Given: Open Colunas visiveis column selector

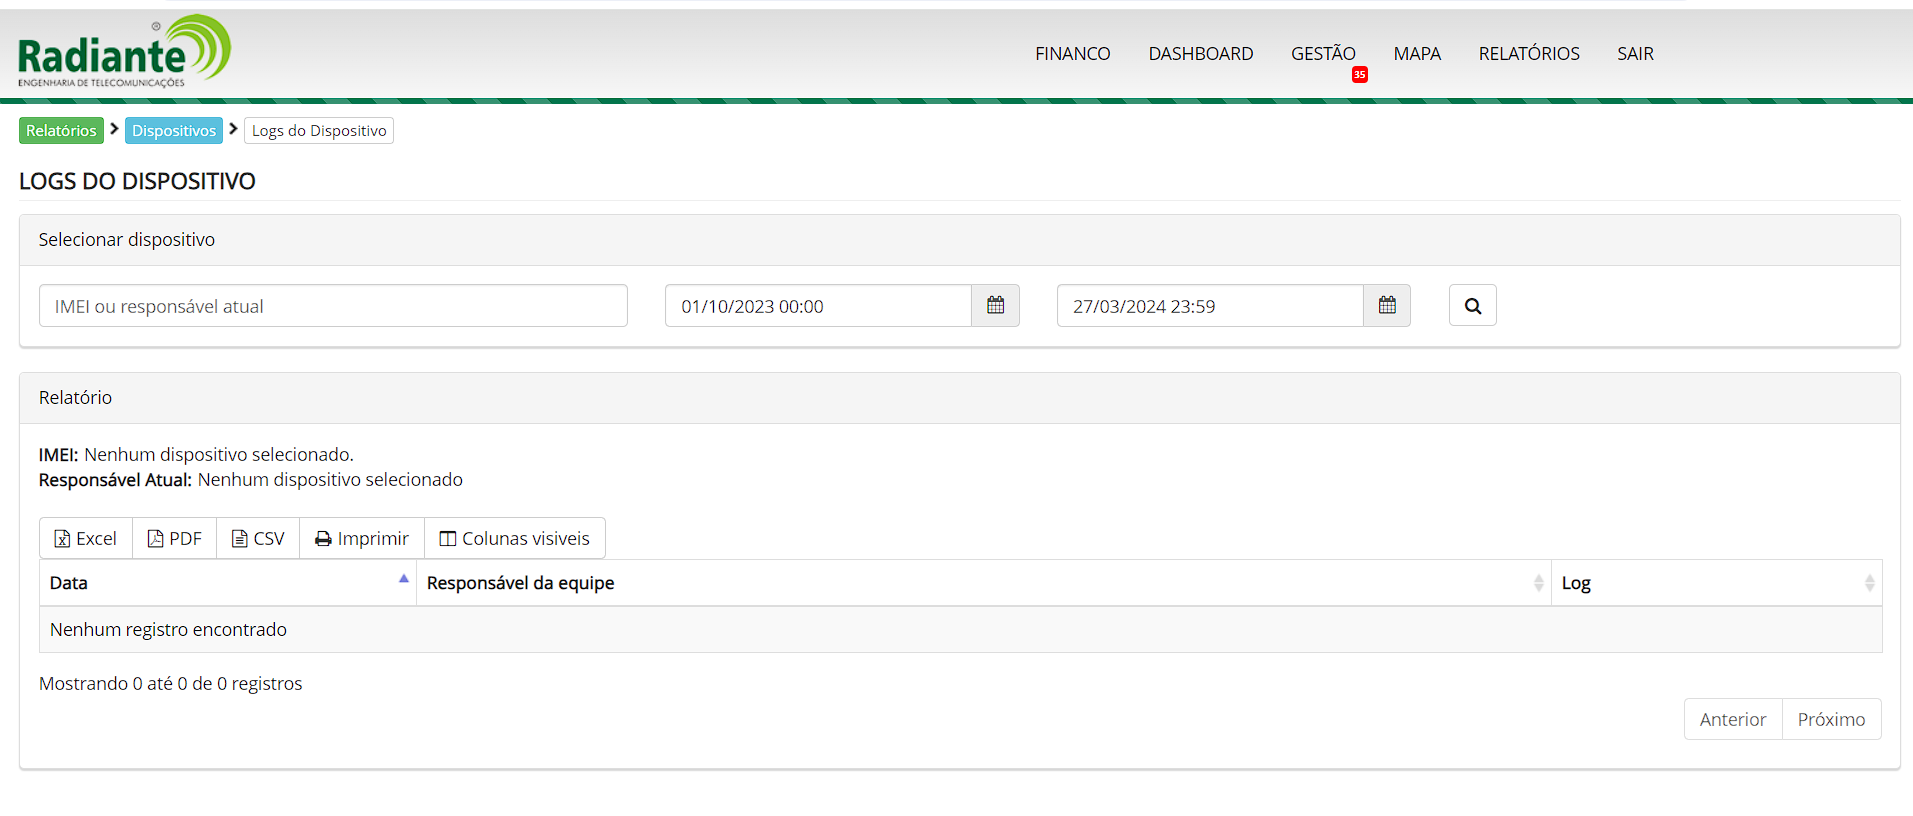Looking at the screenshot, I should click(515, 539).
